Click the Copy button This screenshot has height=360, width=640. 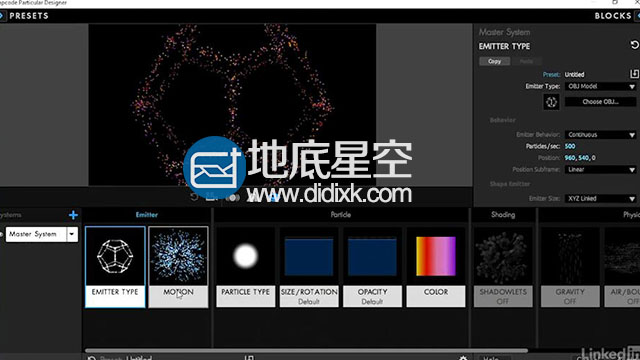pyautogui.click(x=494, y=61)
